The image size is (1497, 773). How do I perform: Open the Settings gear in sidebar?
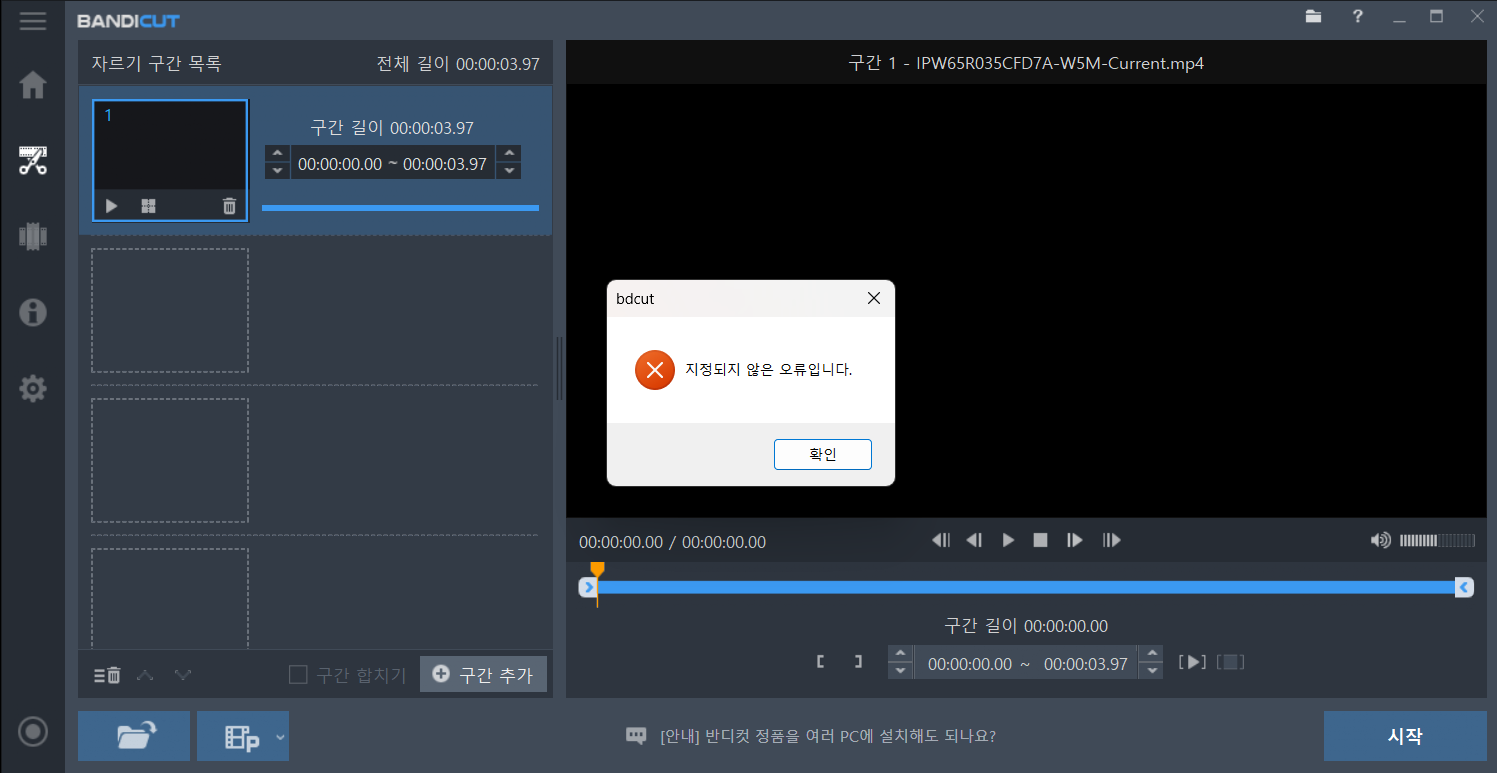click(x=33, y=388)
